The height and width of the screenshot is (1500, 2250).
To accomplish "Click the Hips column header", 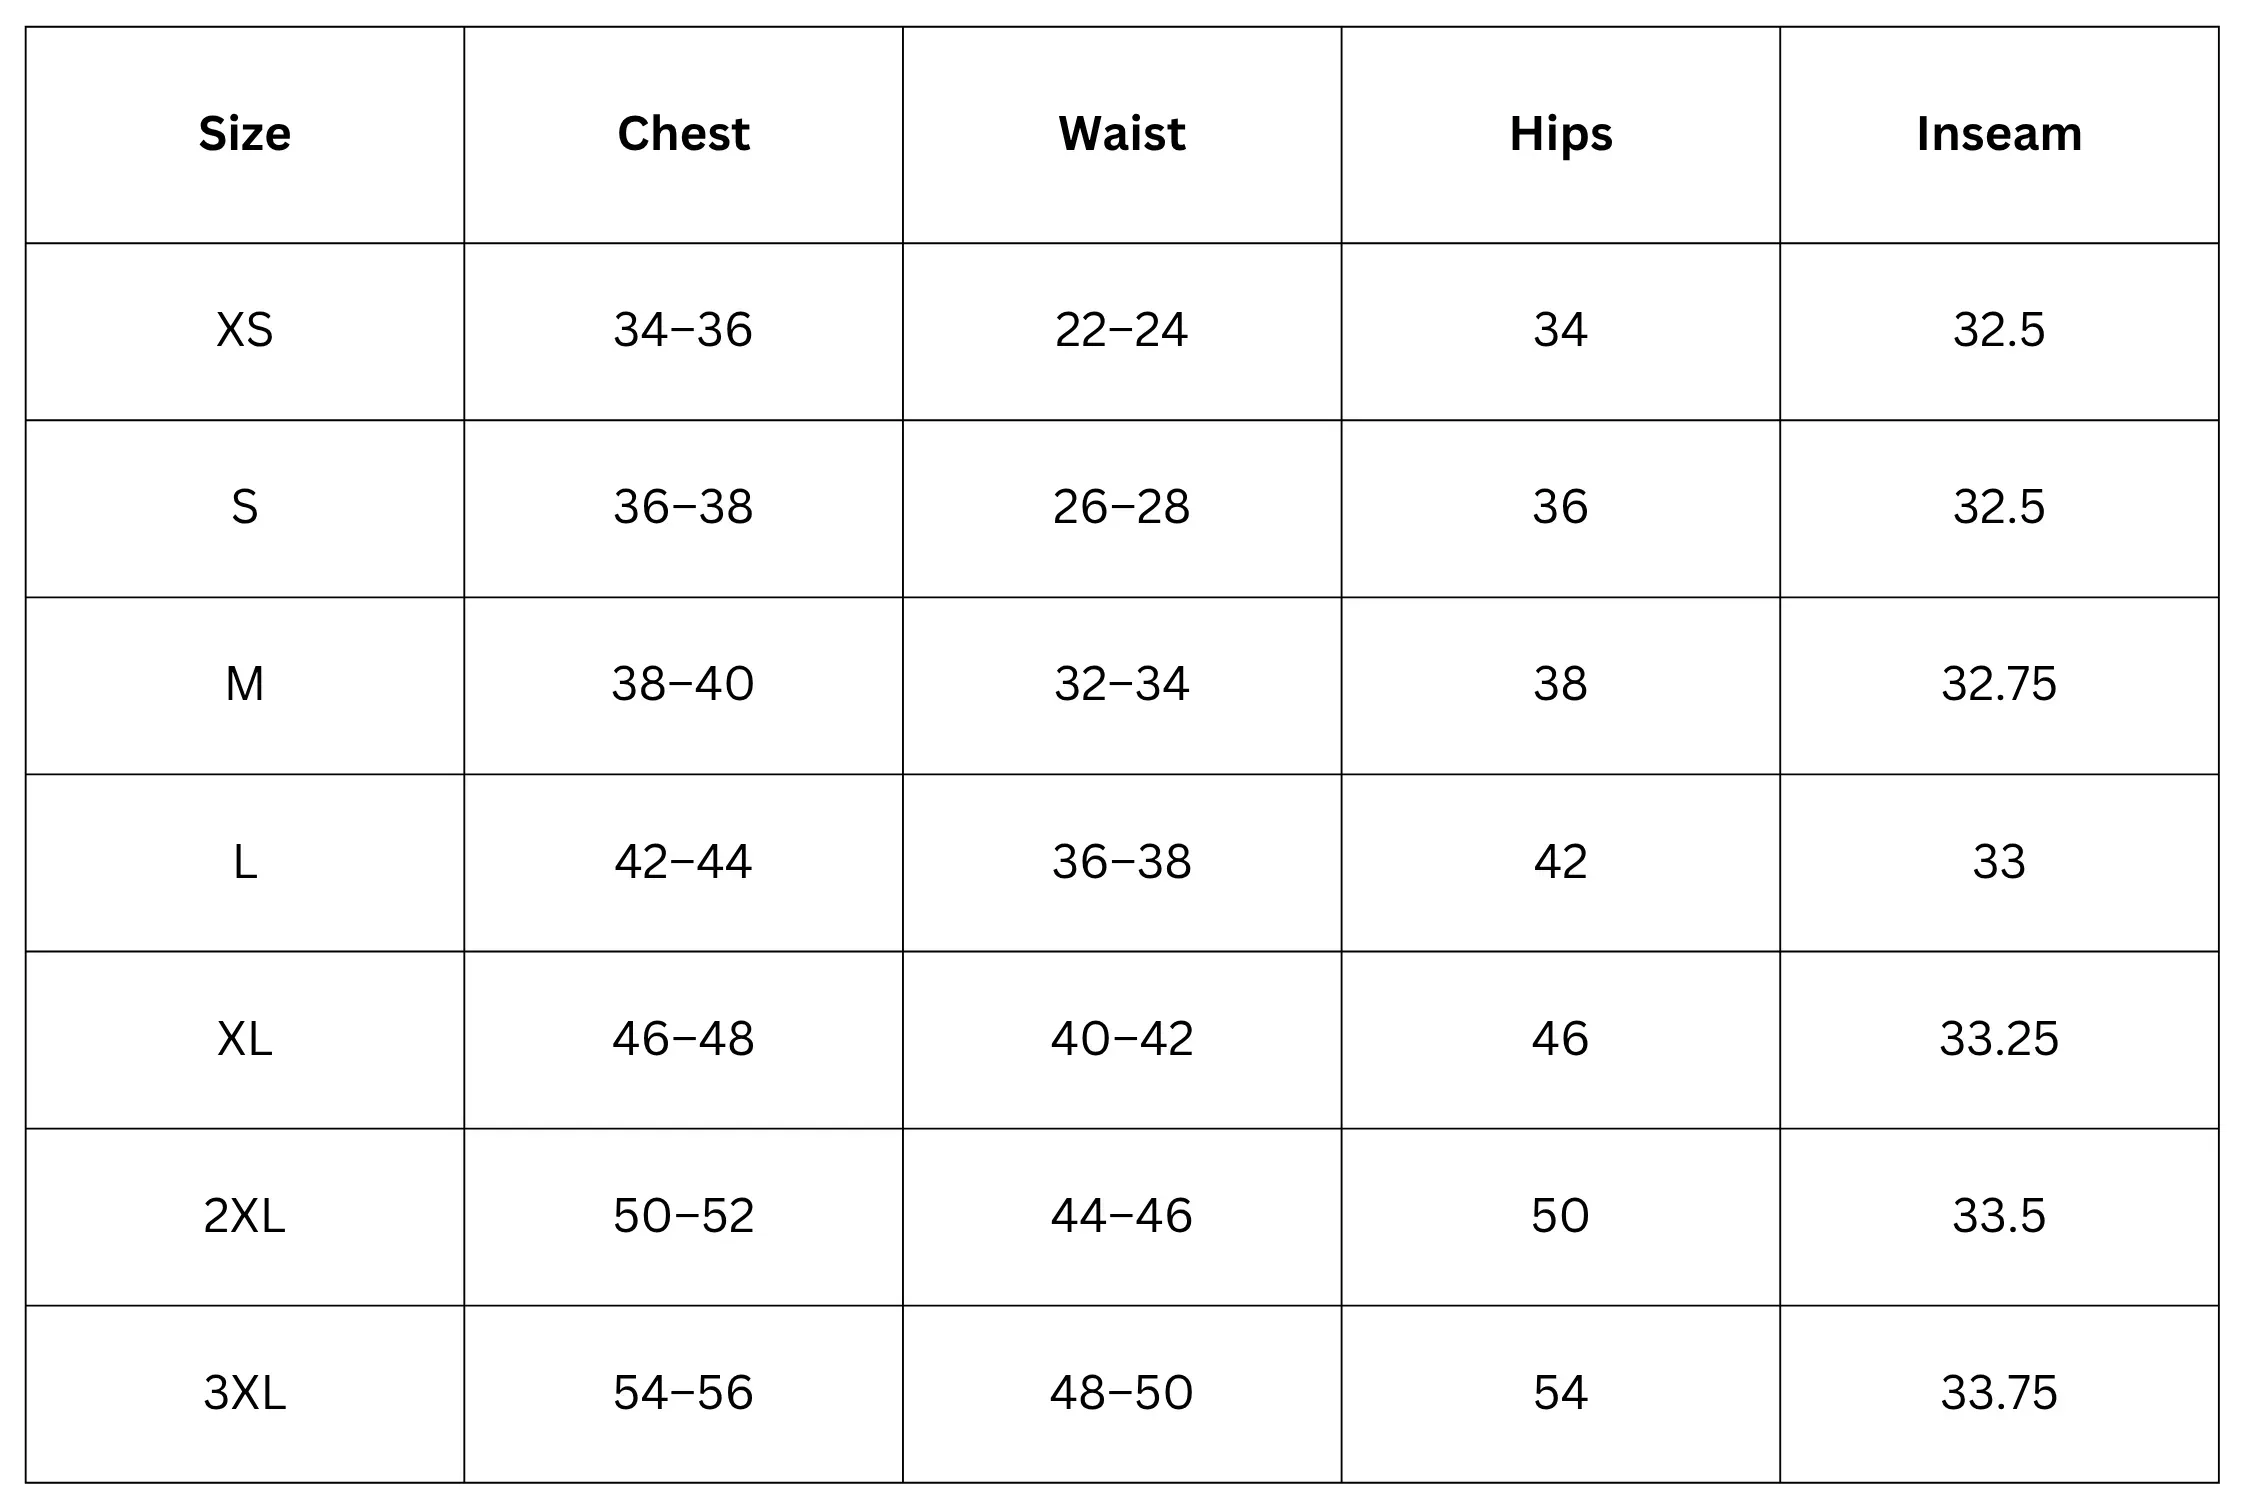I will pos(1560,134).
